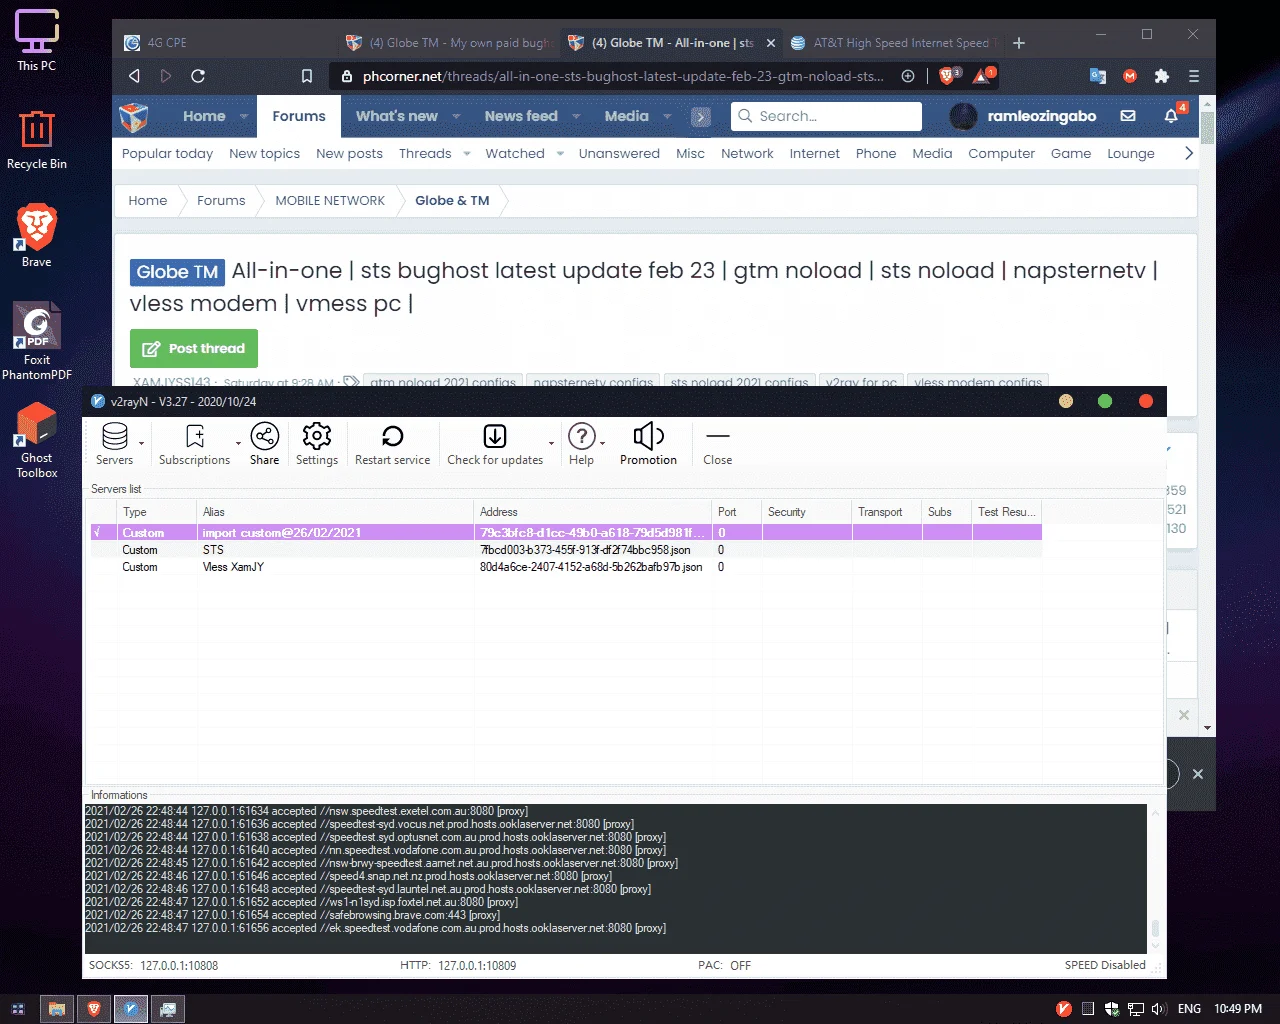Go to MOBILE NETWORK breadcrumb

(330, 200)
